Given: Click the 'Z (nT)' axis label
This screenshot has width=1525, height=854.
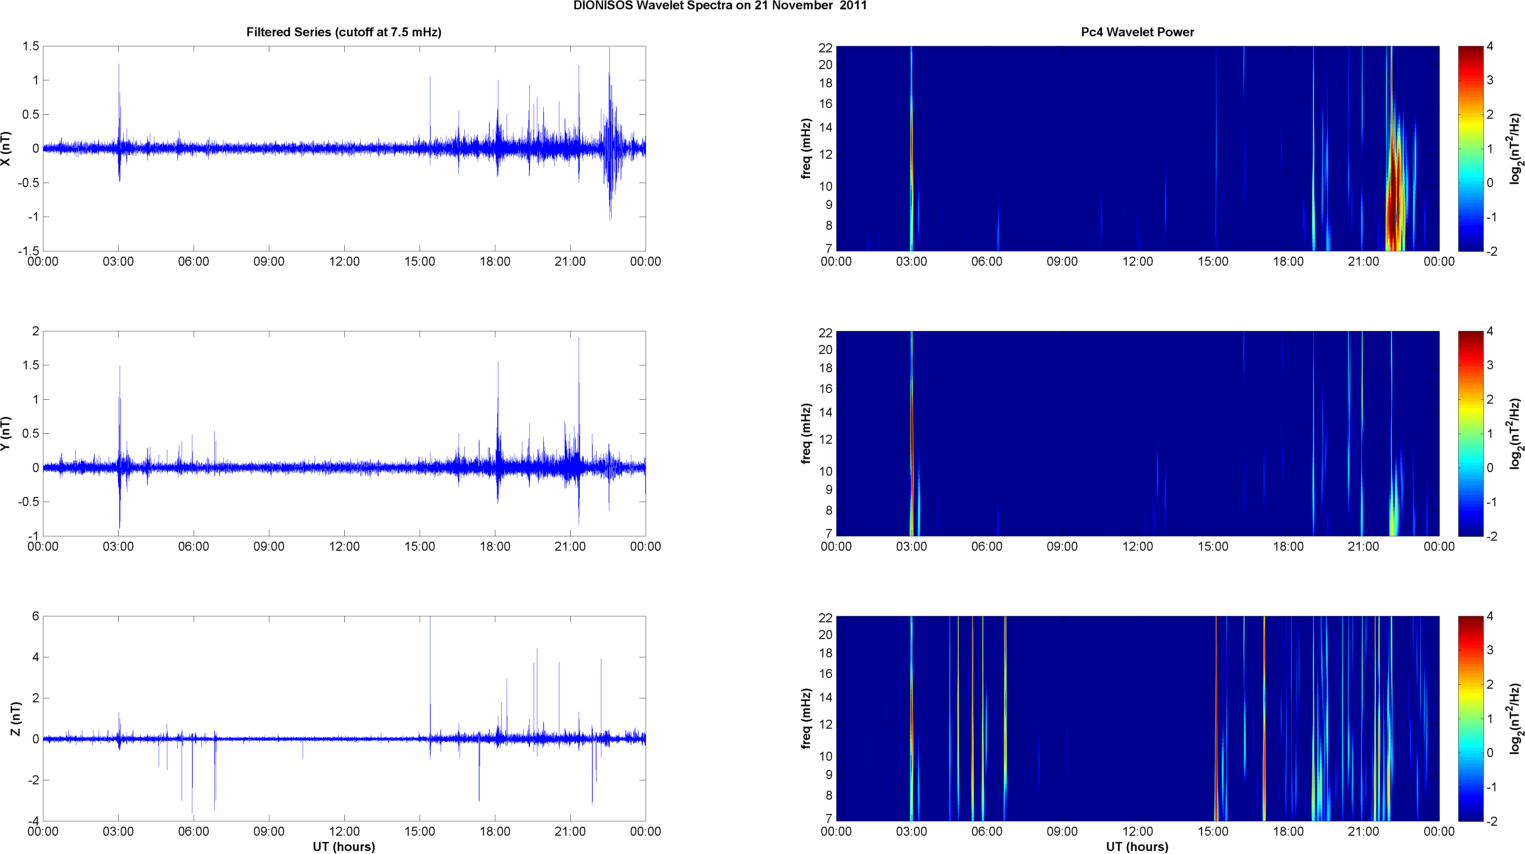Looking at the screenshot, I should [16, 719].
